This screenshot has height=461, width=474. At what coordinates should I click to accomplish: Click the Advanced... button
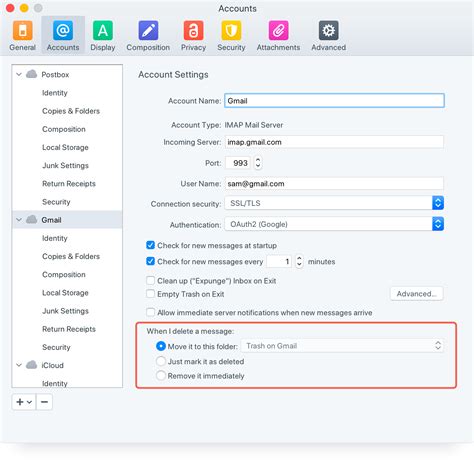[x=417, y=294]
